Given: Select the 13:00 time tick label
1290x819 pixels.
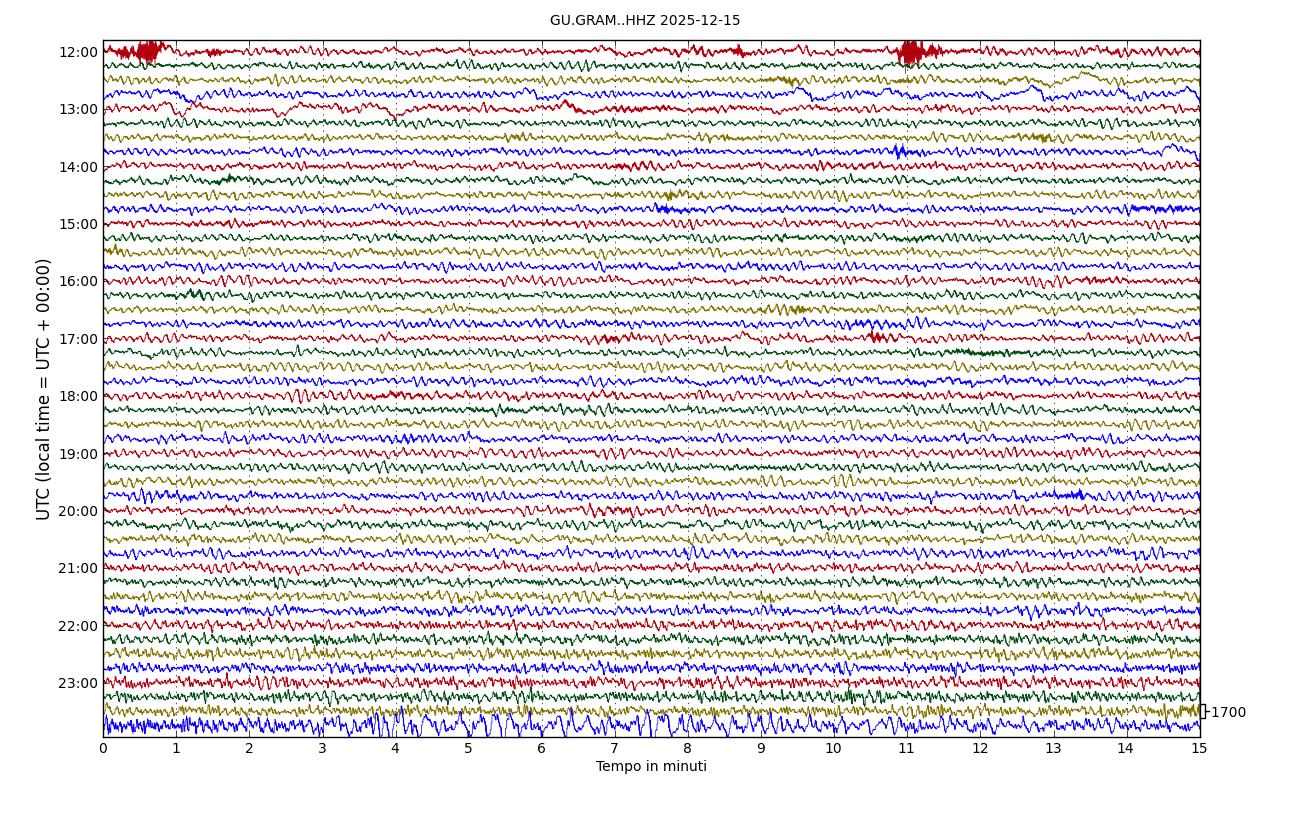Looking at the screenshot, I should [x=78, y=109].
